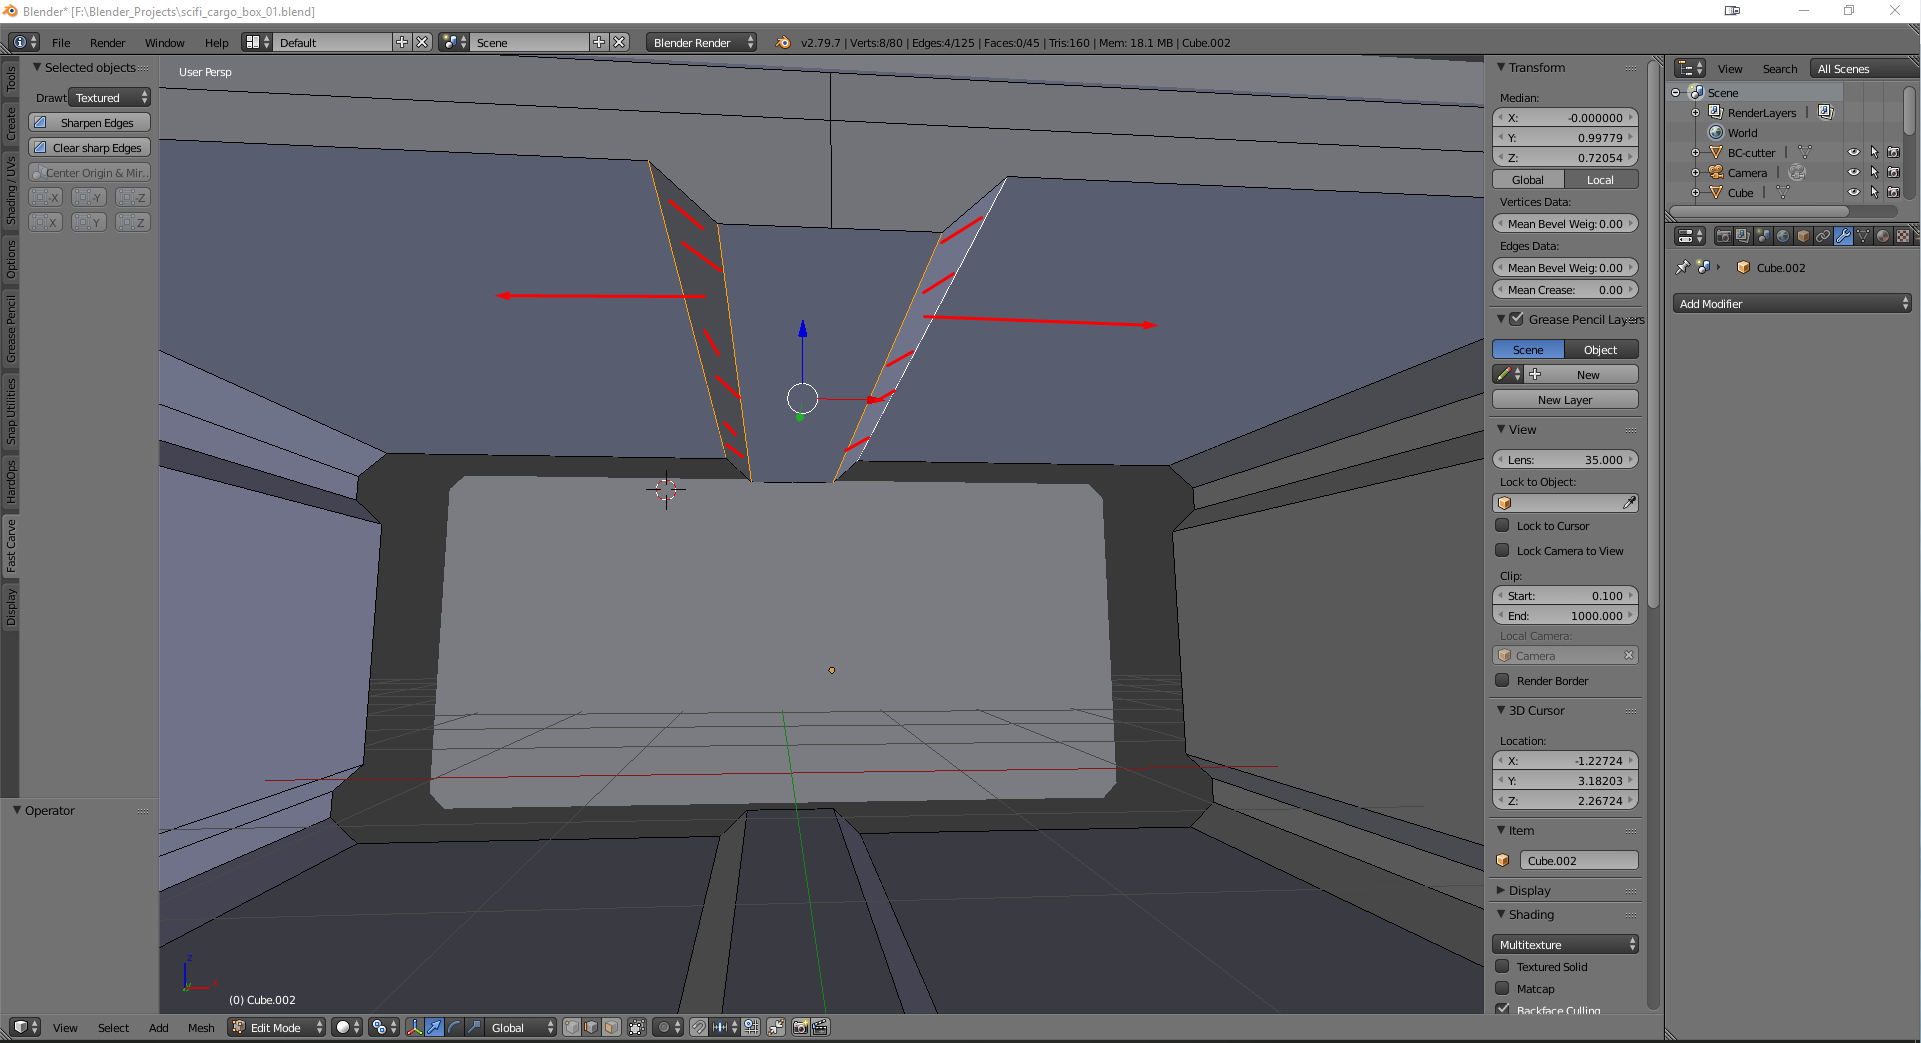Open the Texture properties tab
The image size is (1921, 1043).
(1903, 236)
